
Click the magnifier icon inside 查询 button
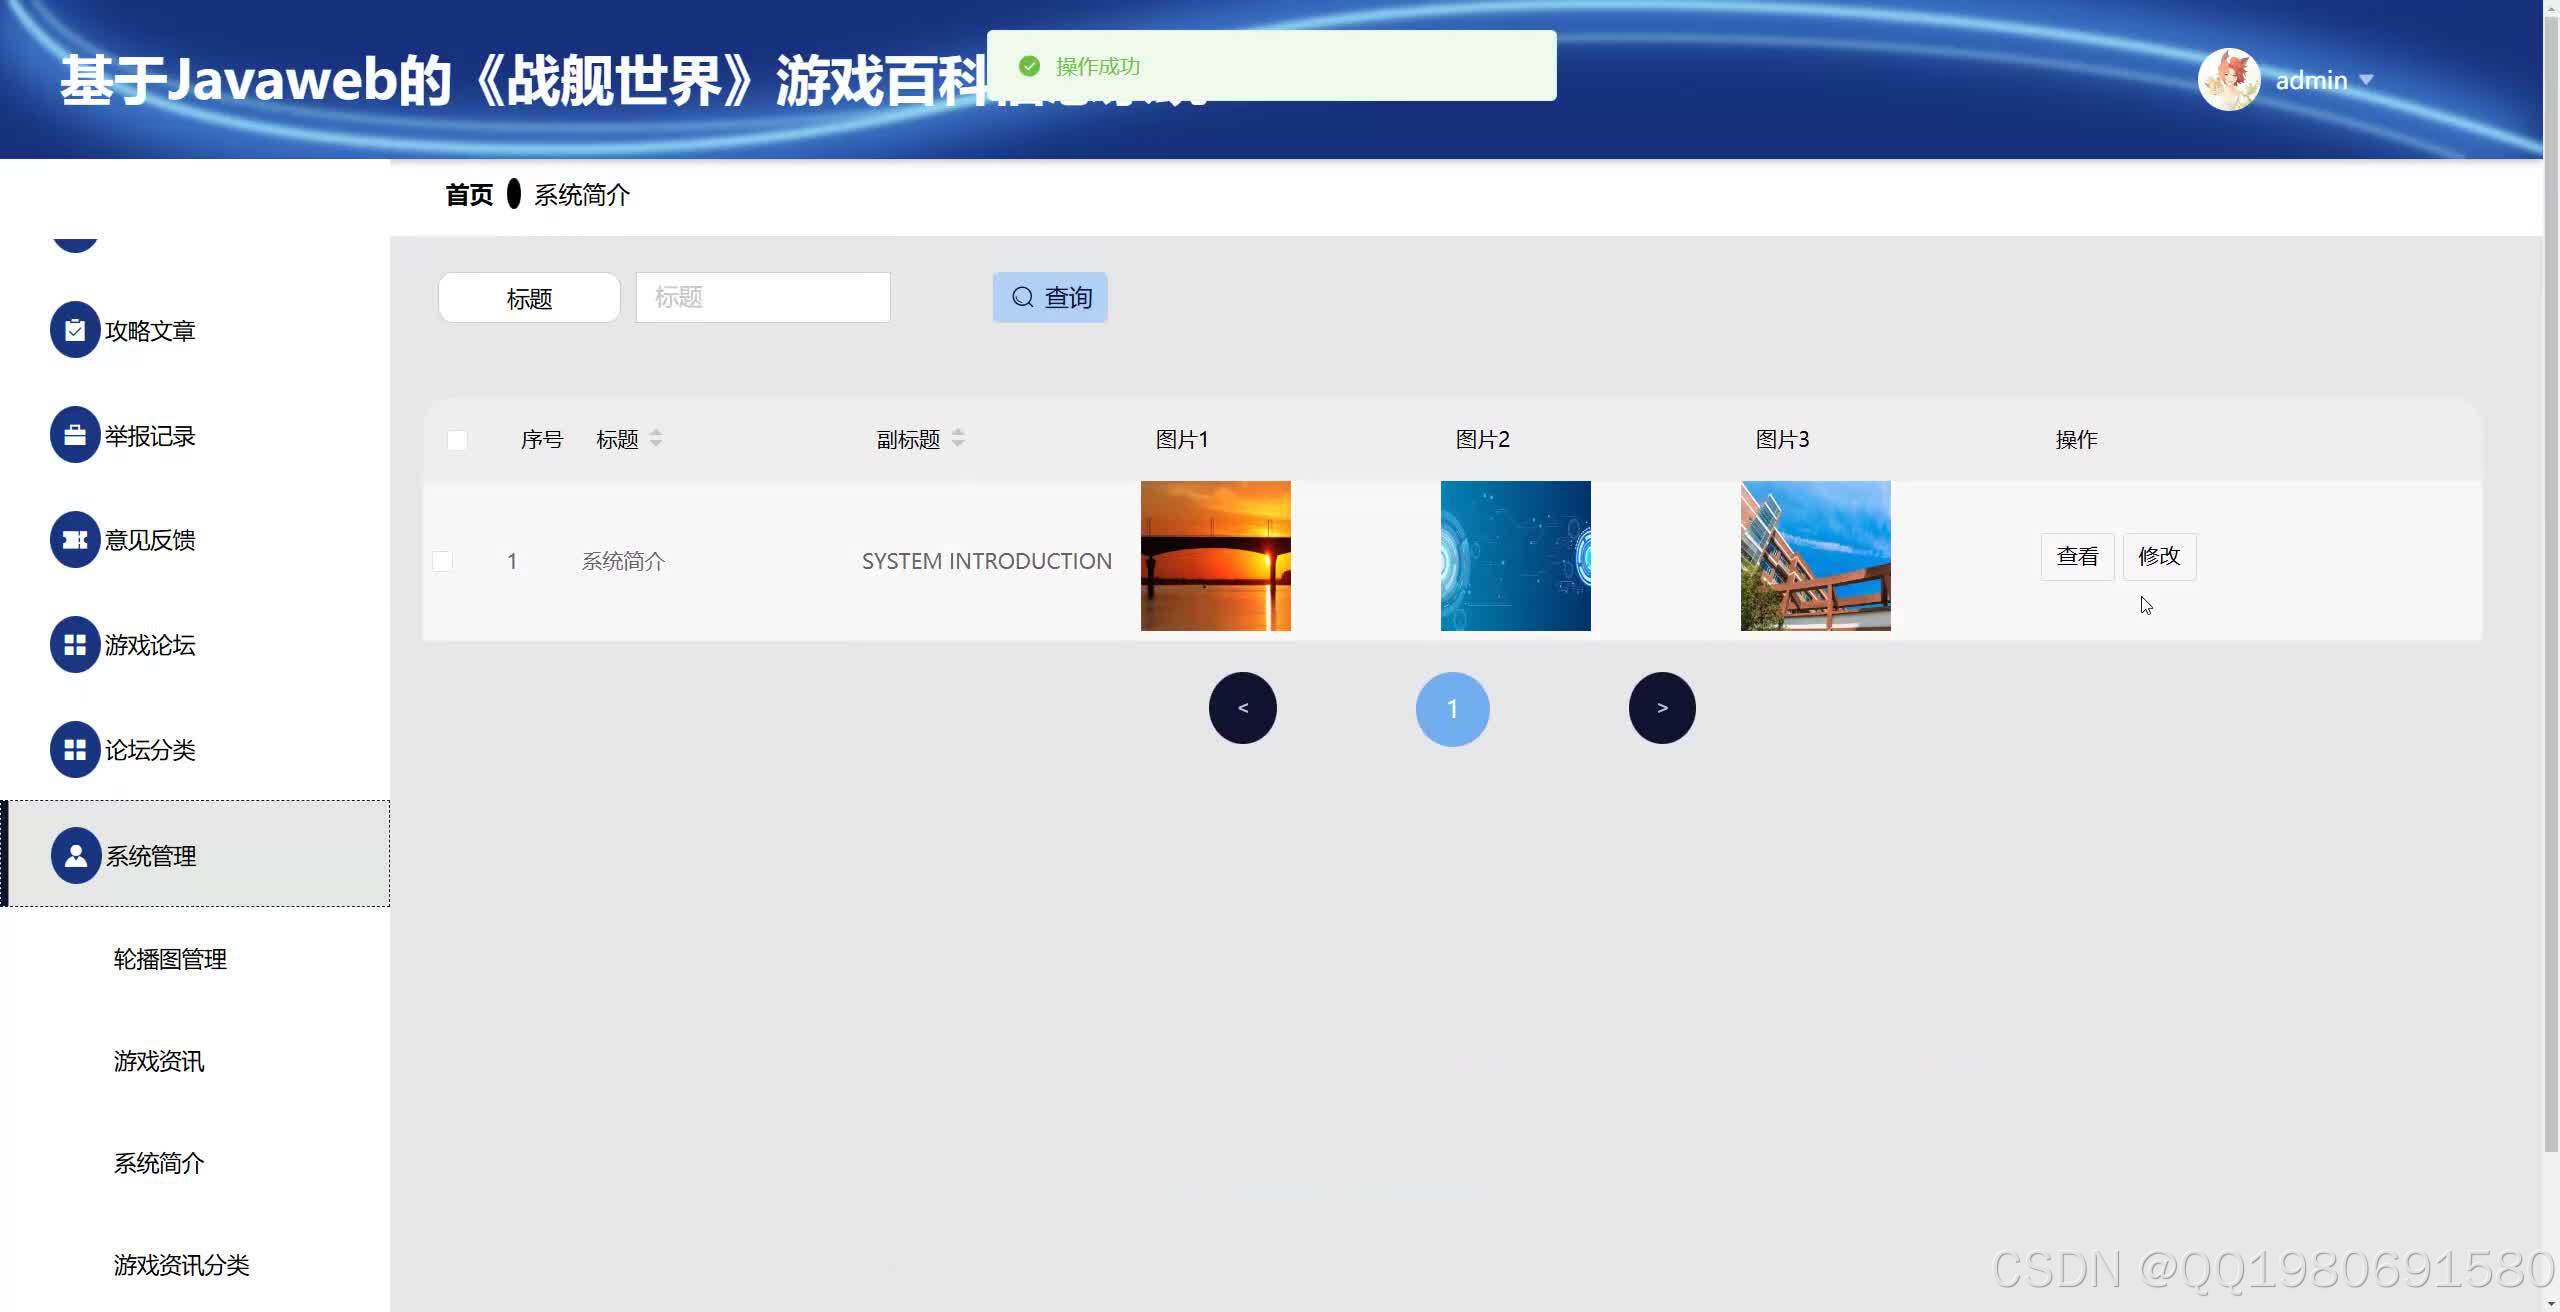point(1022,296)
